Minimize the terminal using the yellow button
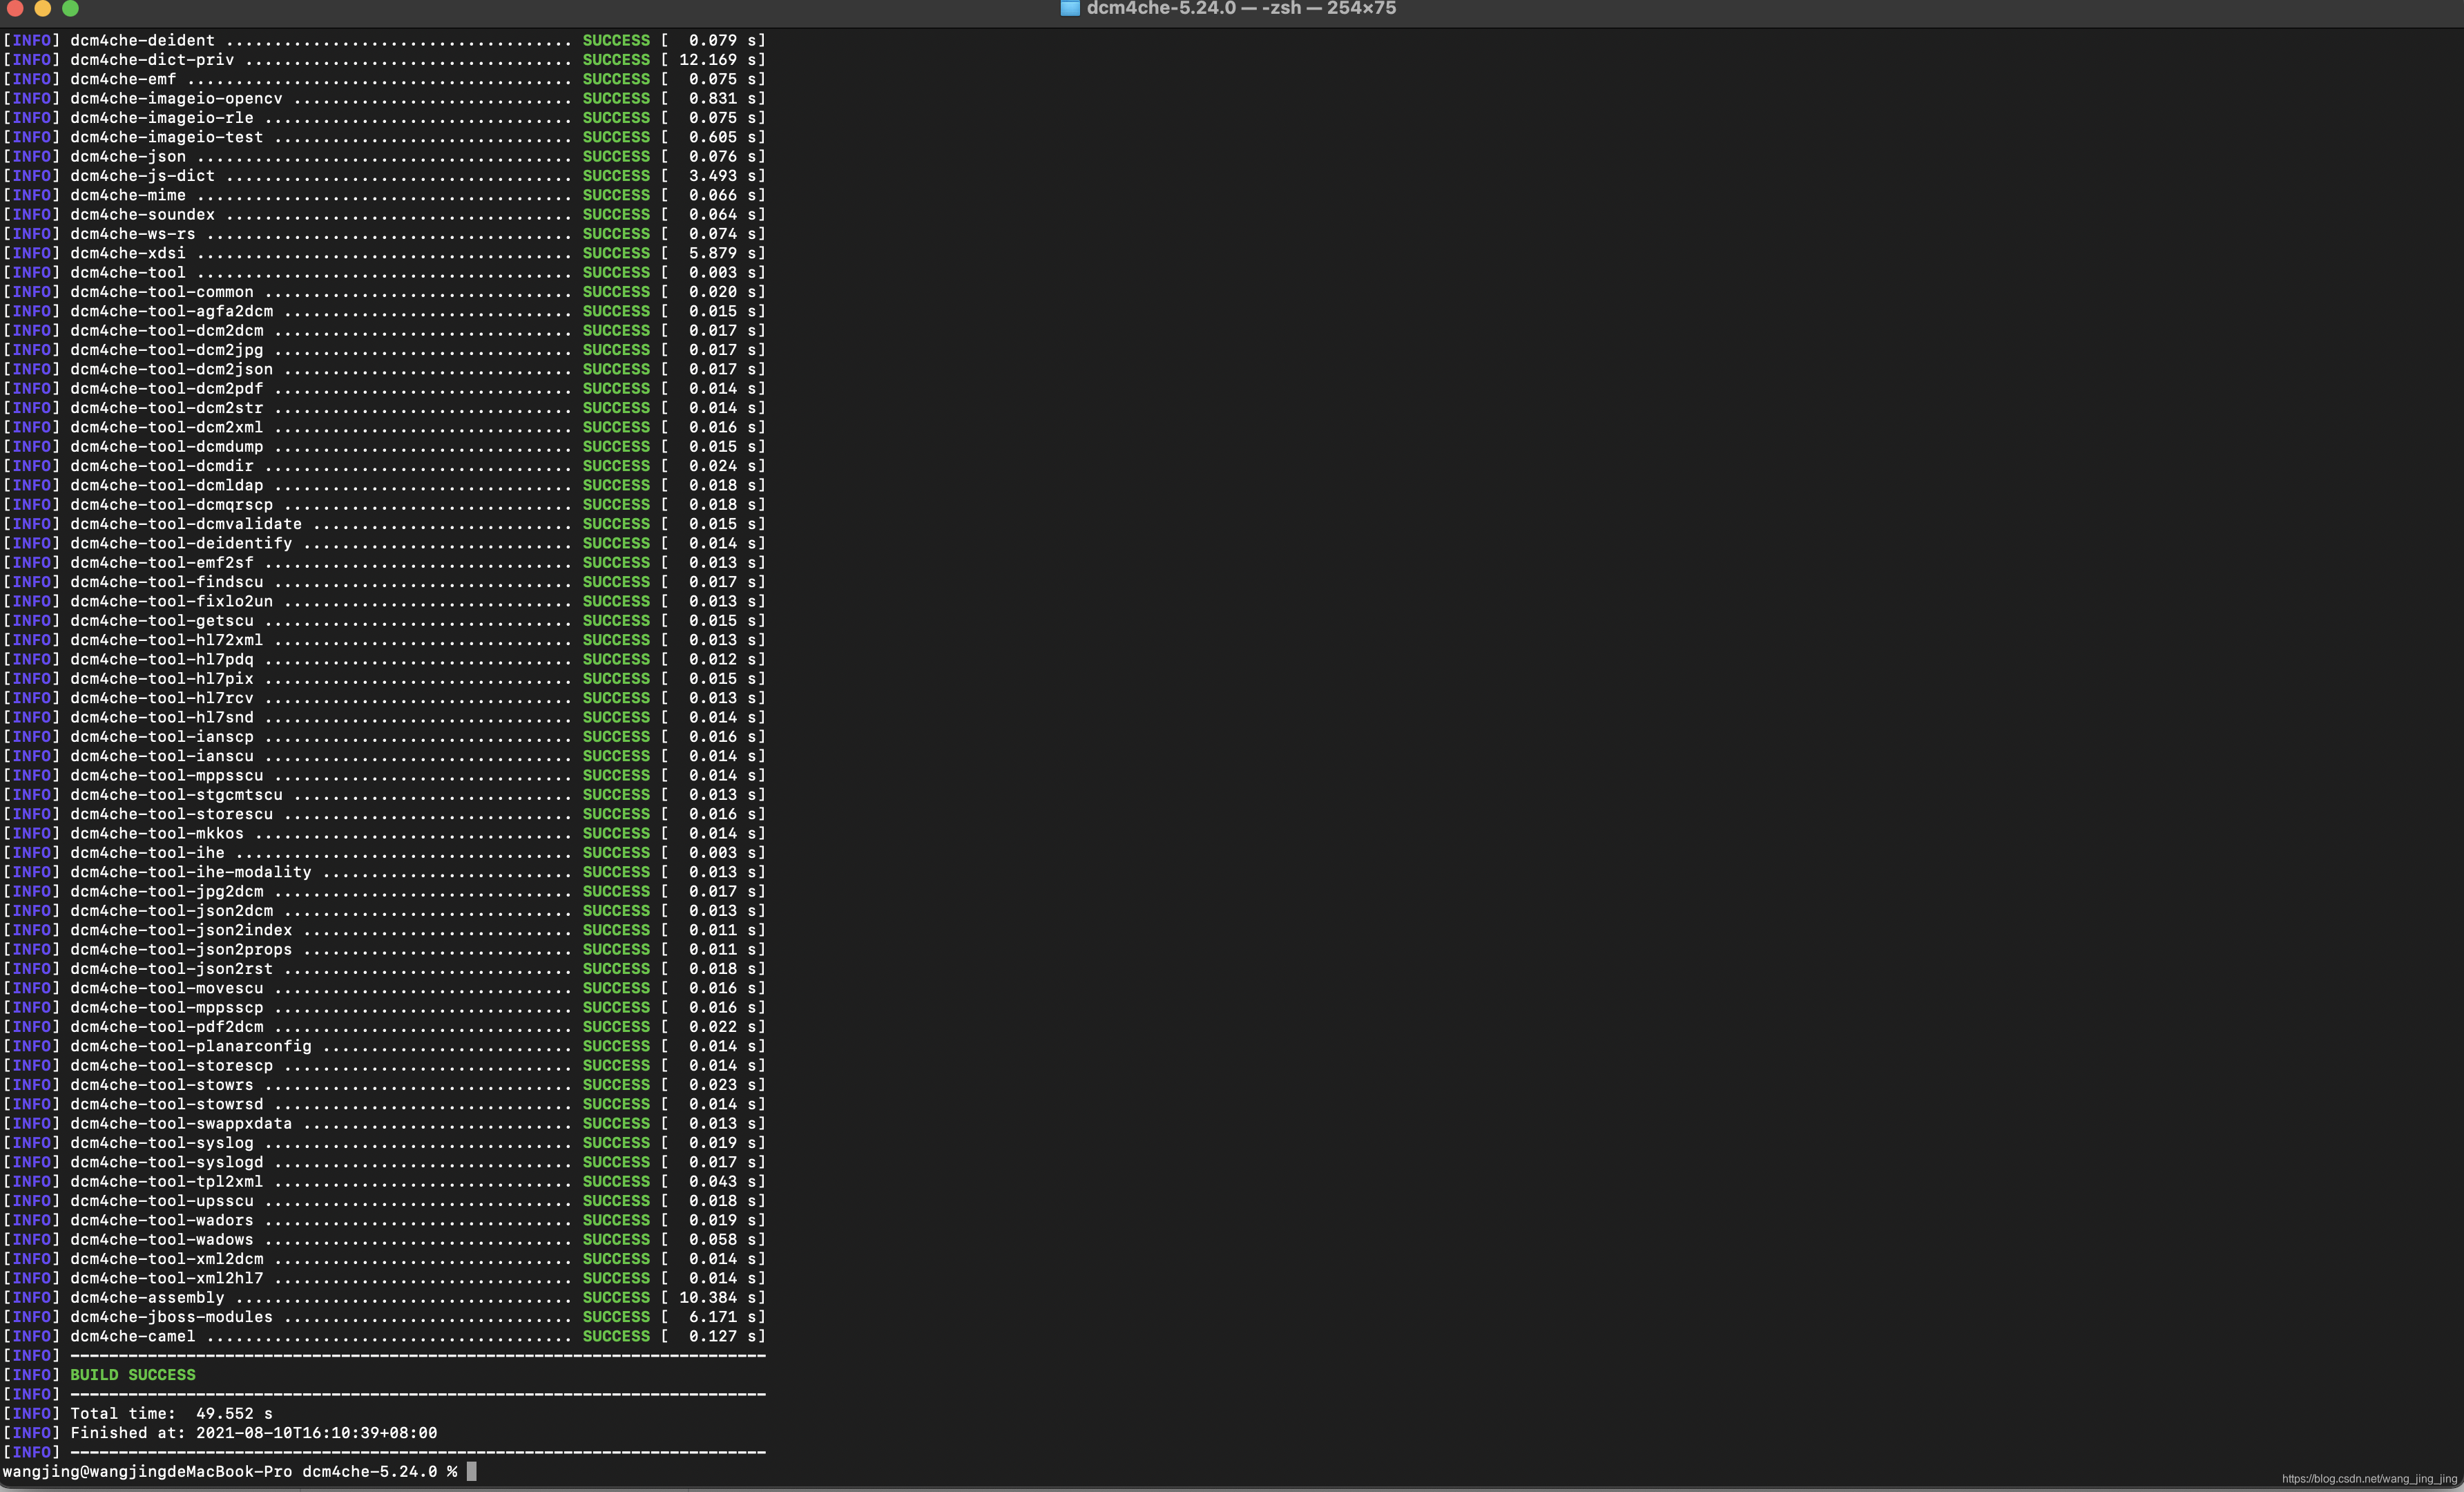This screenshot has height=1492, width=2464. (x=42, y=9)
